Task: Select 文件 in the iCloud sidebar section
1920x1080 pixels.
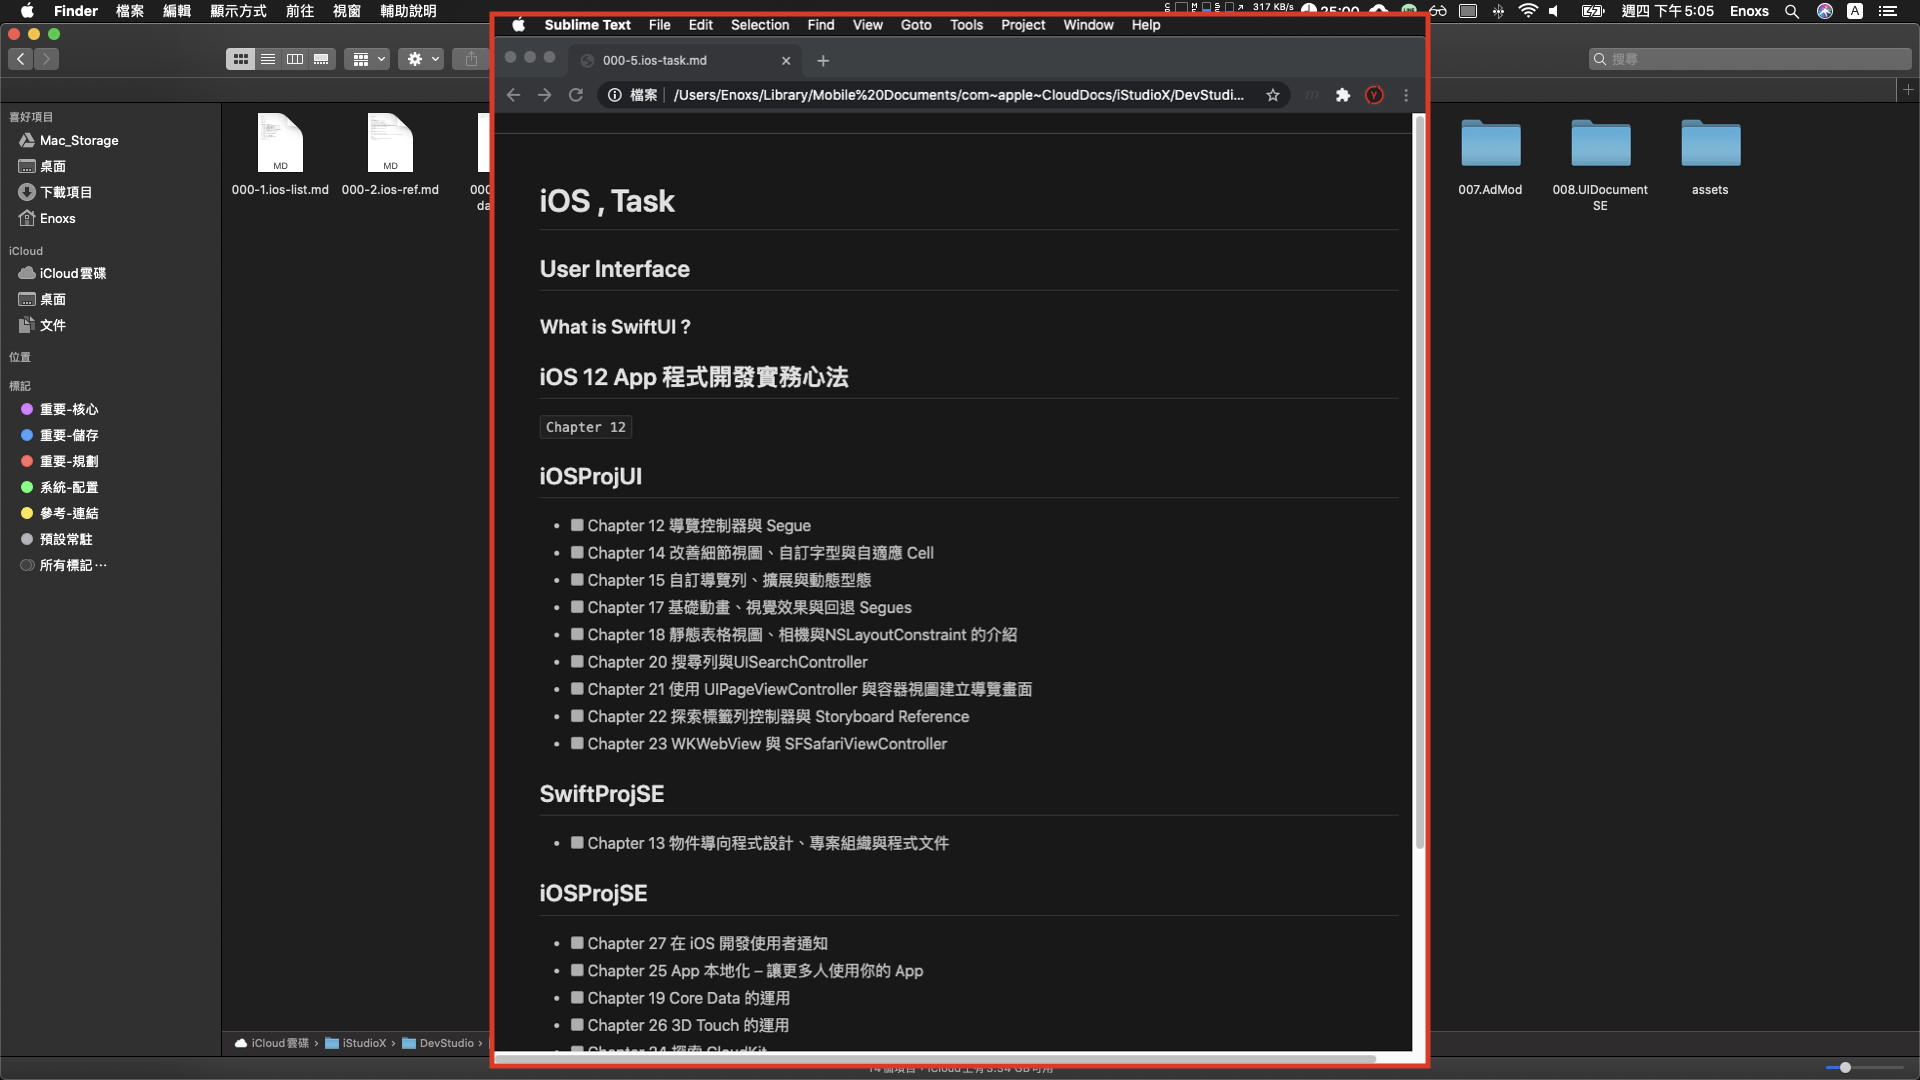Action: (x=52, y=325)
